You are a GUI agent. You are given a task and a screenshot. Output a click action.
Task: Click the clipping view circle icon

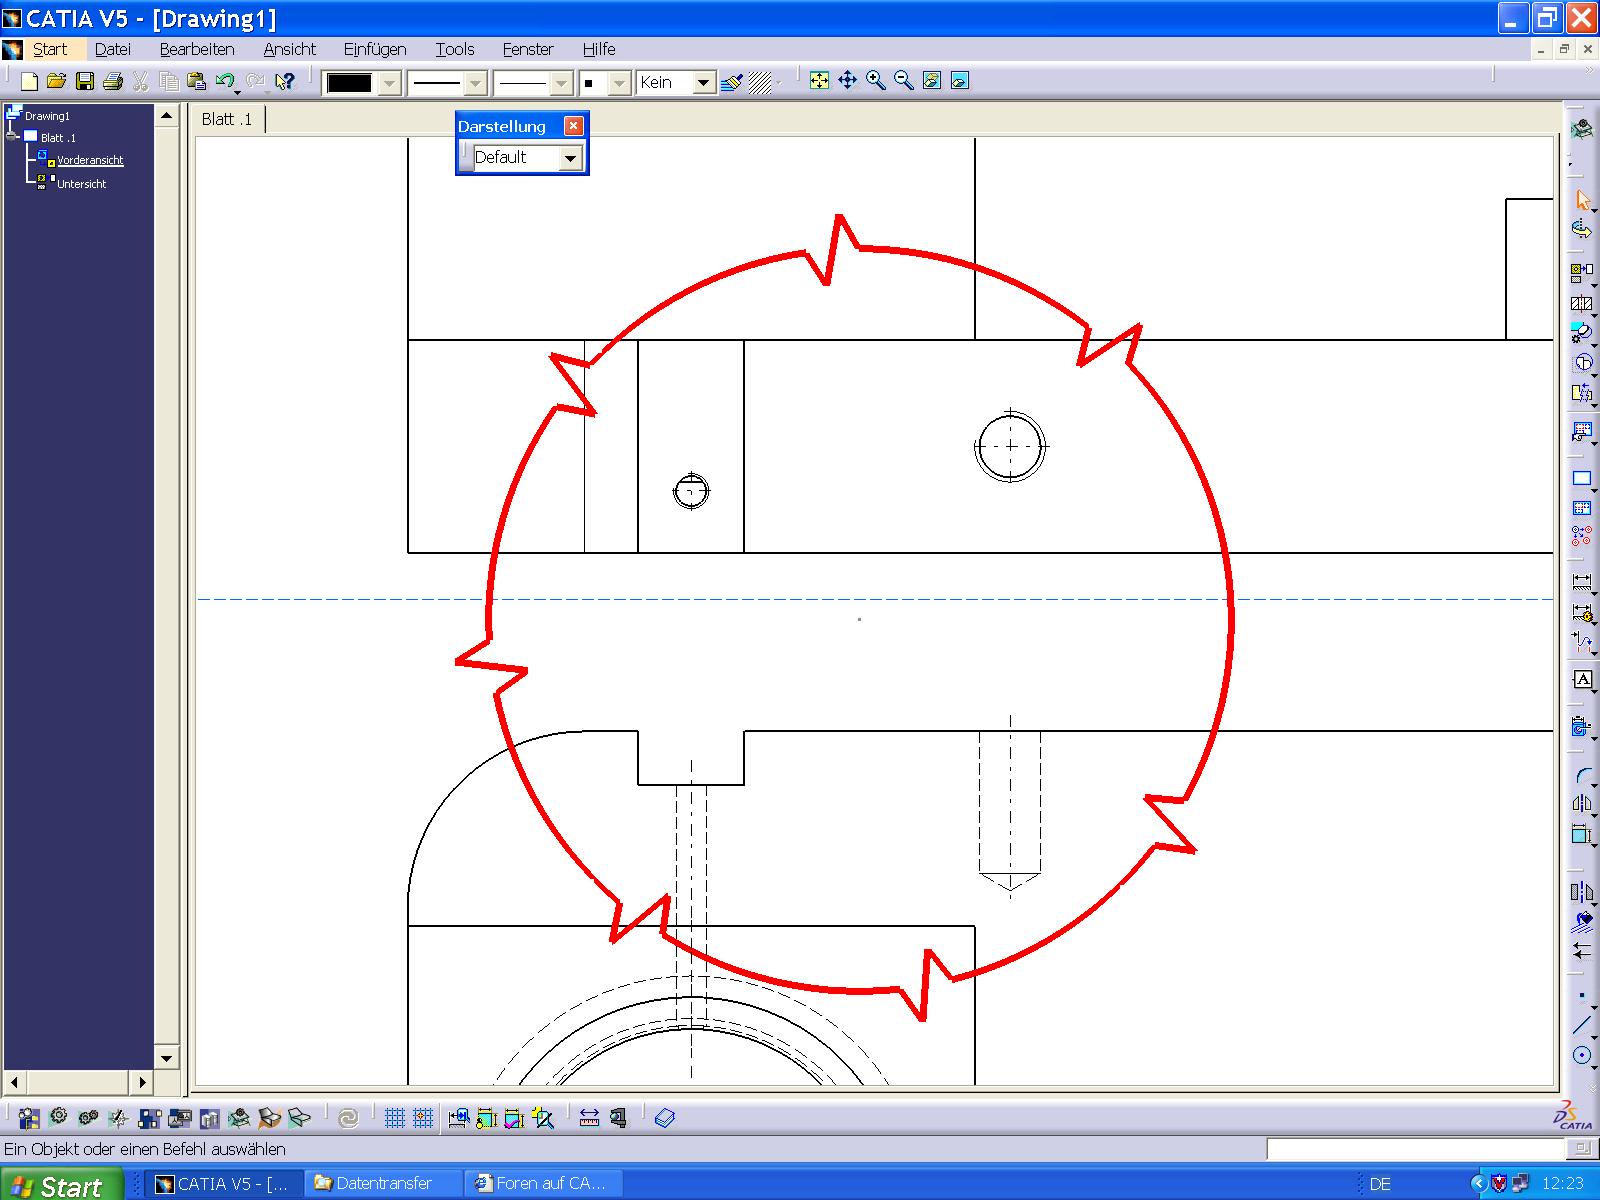tap(1582, 362)
